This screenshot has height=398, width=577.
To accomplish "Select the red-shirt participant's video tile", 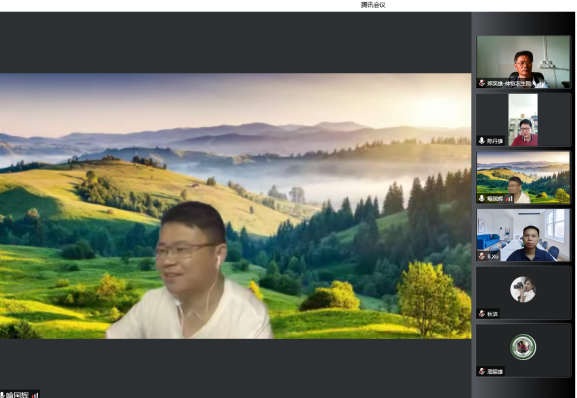I will pos(523,120).
